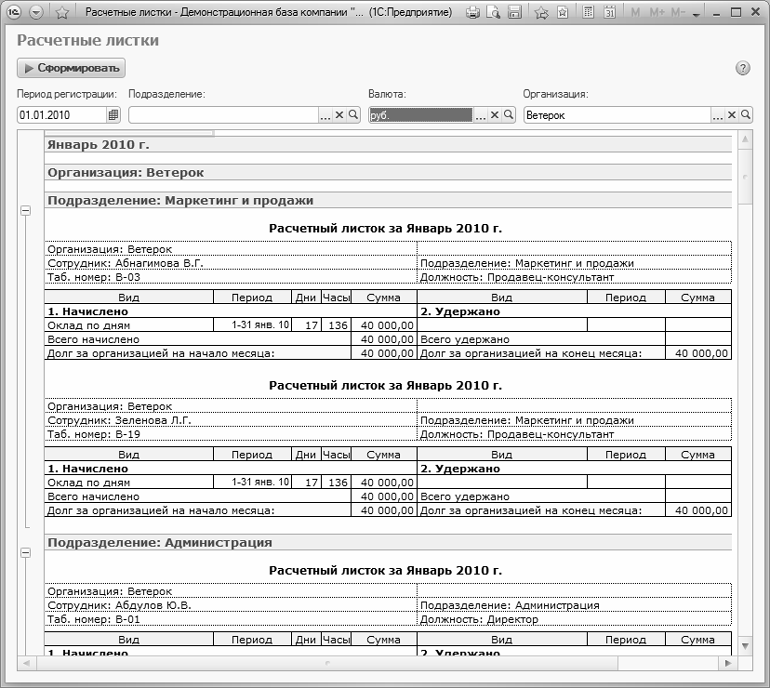Open the calendar picker for Период регистрации
770x688 pixels.
[x=113, y=115]
